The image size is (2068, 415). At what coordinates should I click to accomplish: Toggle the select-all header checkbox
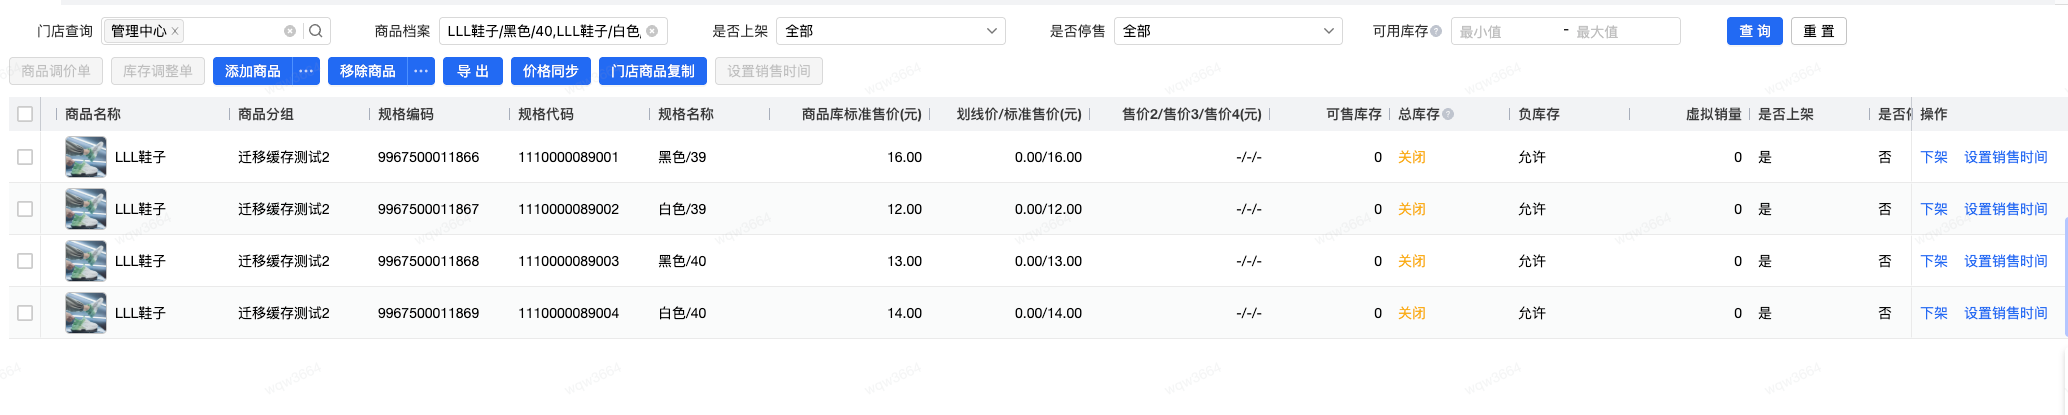point(25,114)
